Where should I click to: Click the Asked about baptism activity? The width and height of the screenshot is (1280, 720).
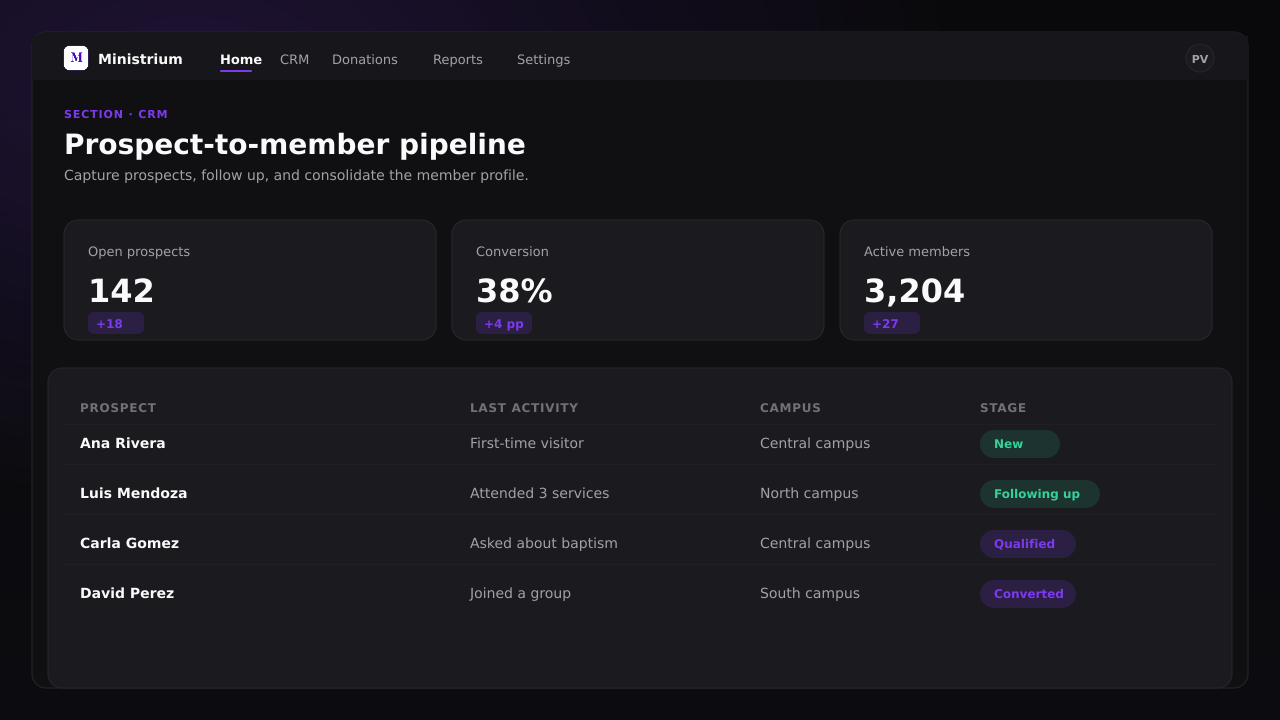click(544, 543)
